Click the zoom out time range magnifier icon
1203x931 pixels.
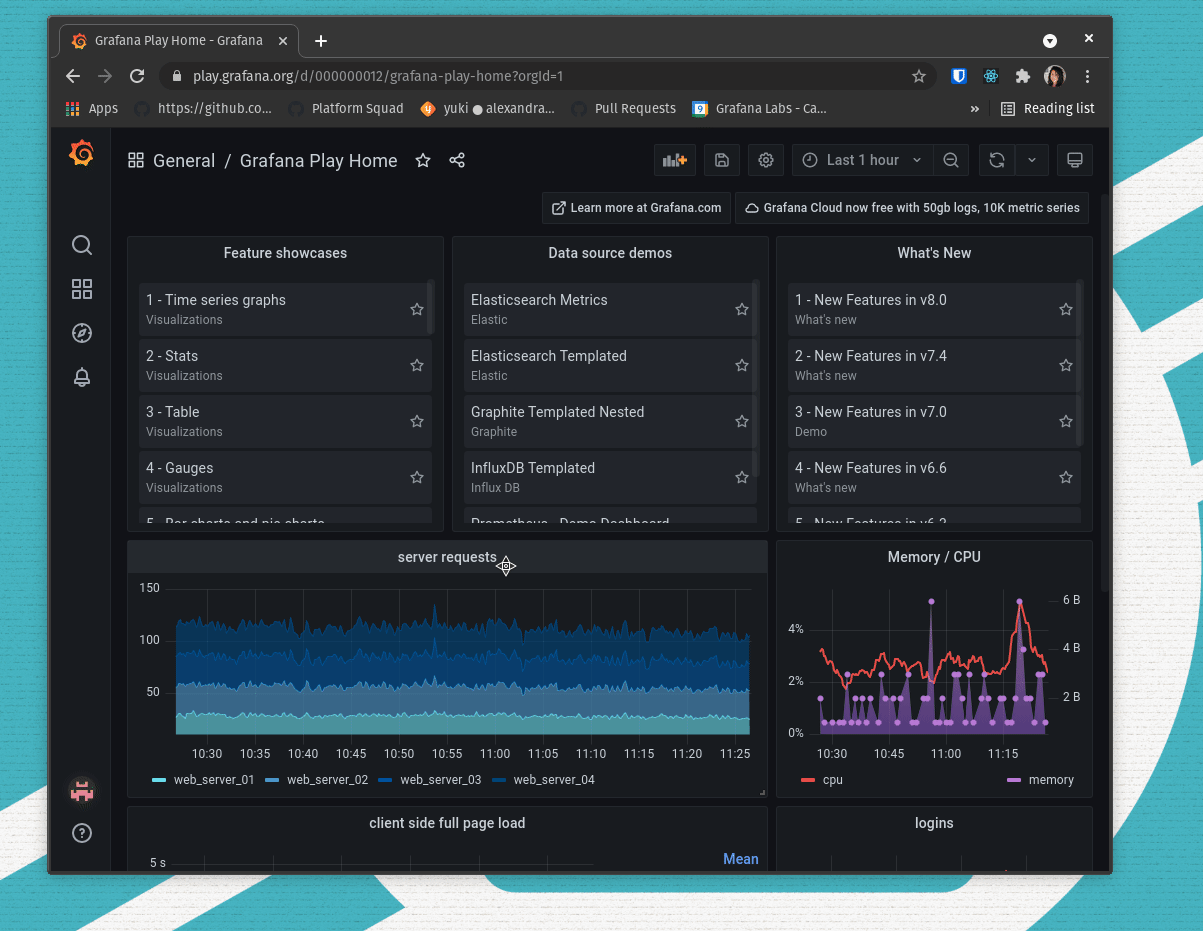[950, 160]
